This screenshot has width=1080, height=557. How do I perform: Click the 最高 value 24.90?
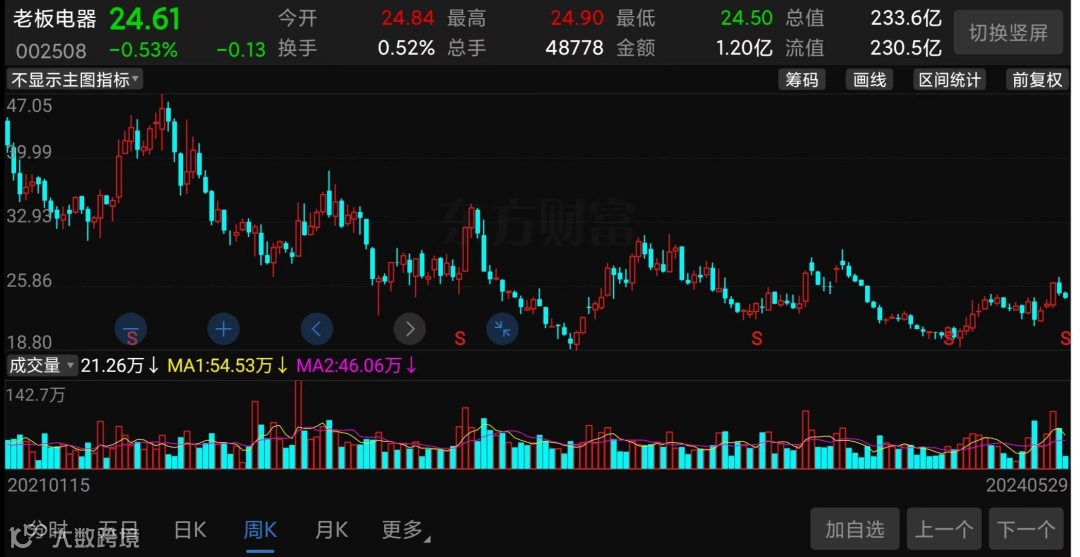577,18
